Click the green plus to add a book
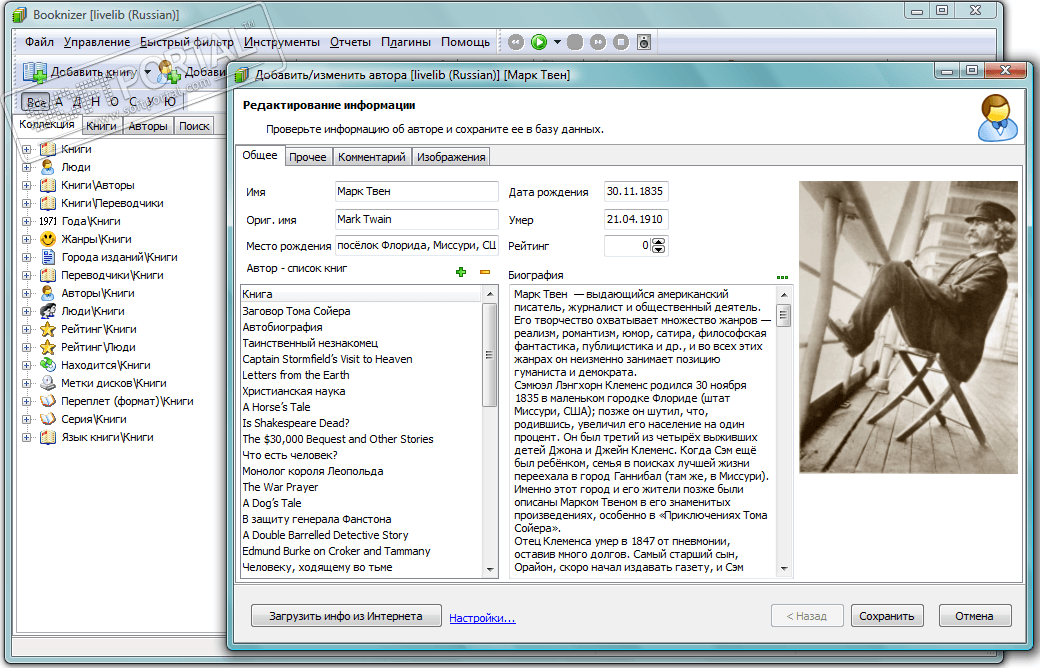This screenshot has height=668, width=1040. (x=461, y=272)
